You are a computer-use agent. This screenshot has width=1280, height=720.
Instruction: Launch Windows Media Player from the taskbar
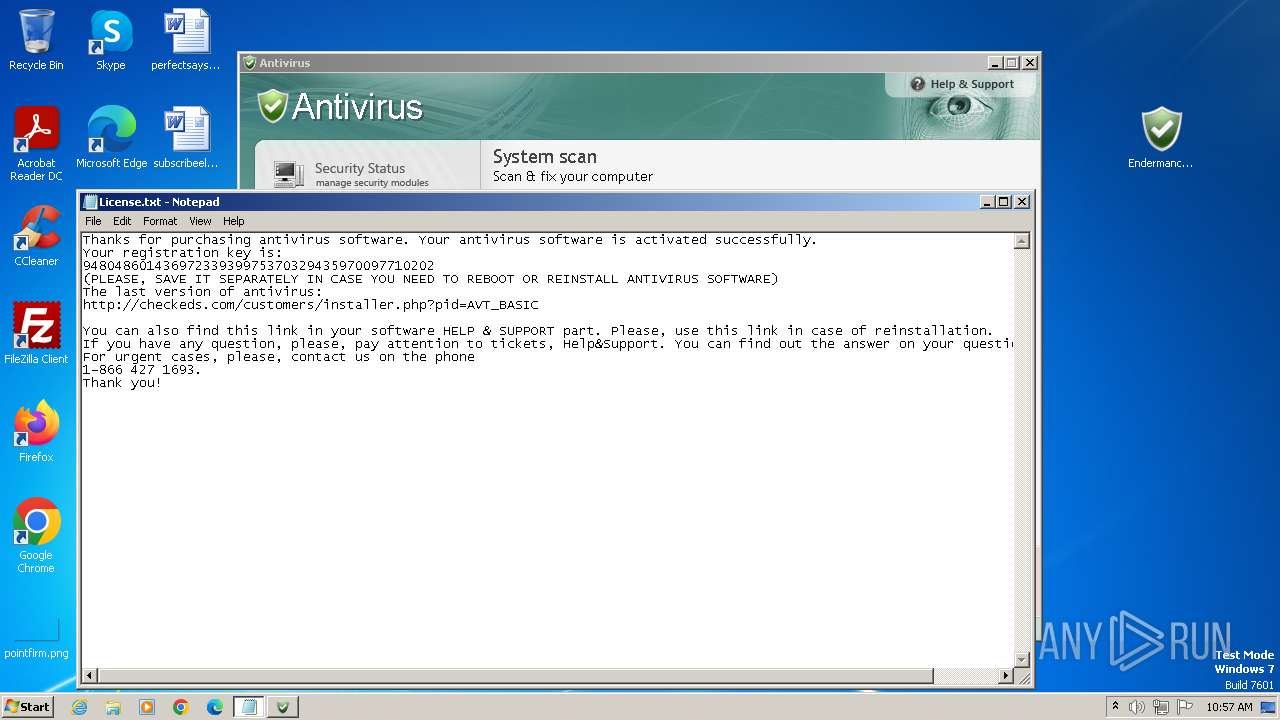click(147, 707)
